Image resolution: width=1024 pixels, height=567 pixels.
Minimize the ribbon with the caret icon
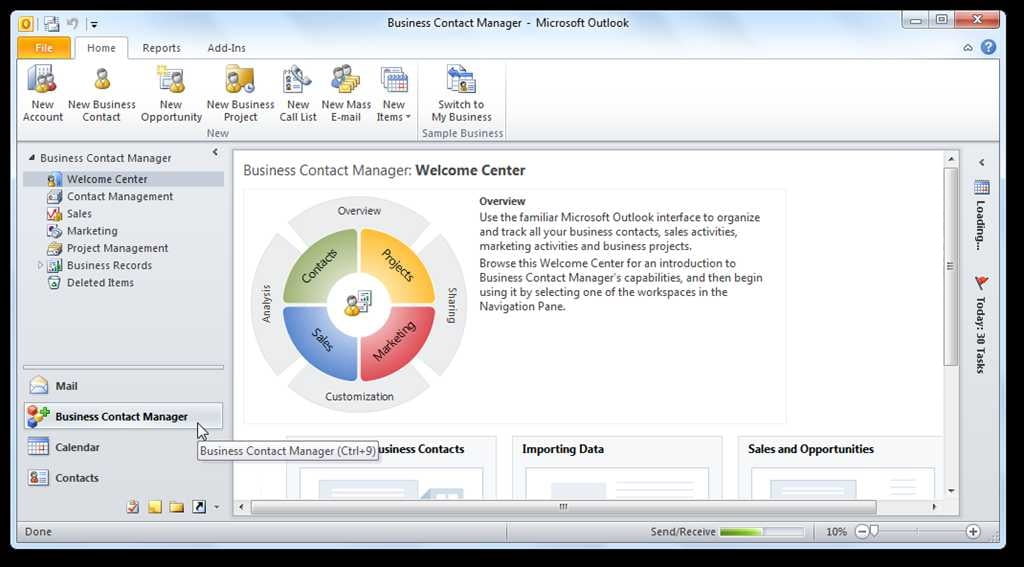click(968, 48)
